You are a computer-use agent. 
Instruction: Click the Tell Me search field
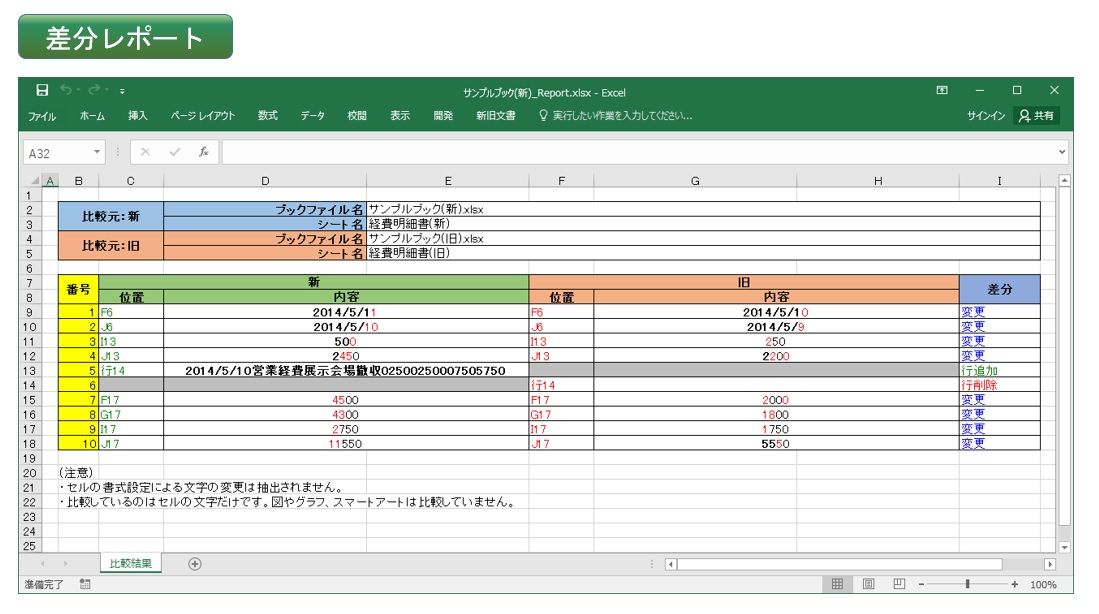point(622,116)
